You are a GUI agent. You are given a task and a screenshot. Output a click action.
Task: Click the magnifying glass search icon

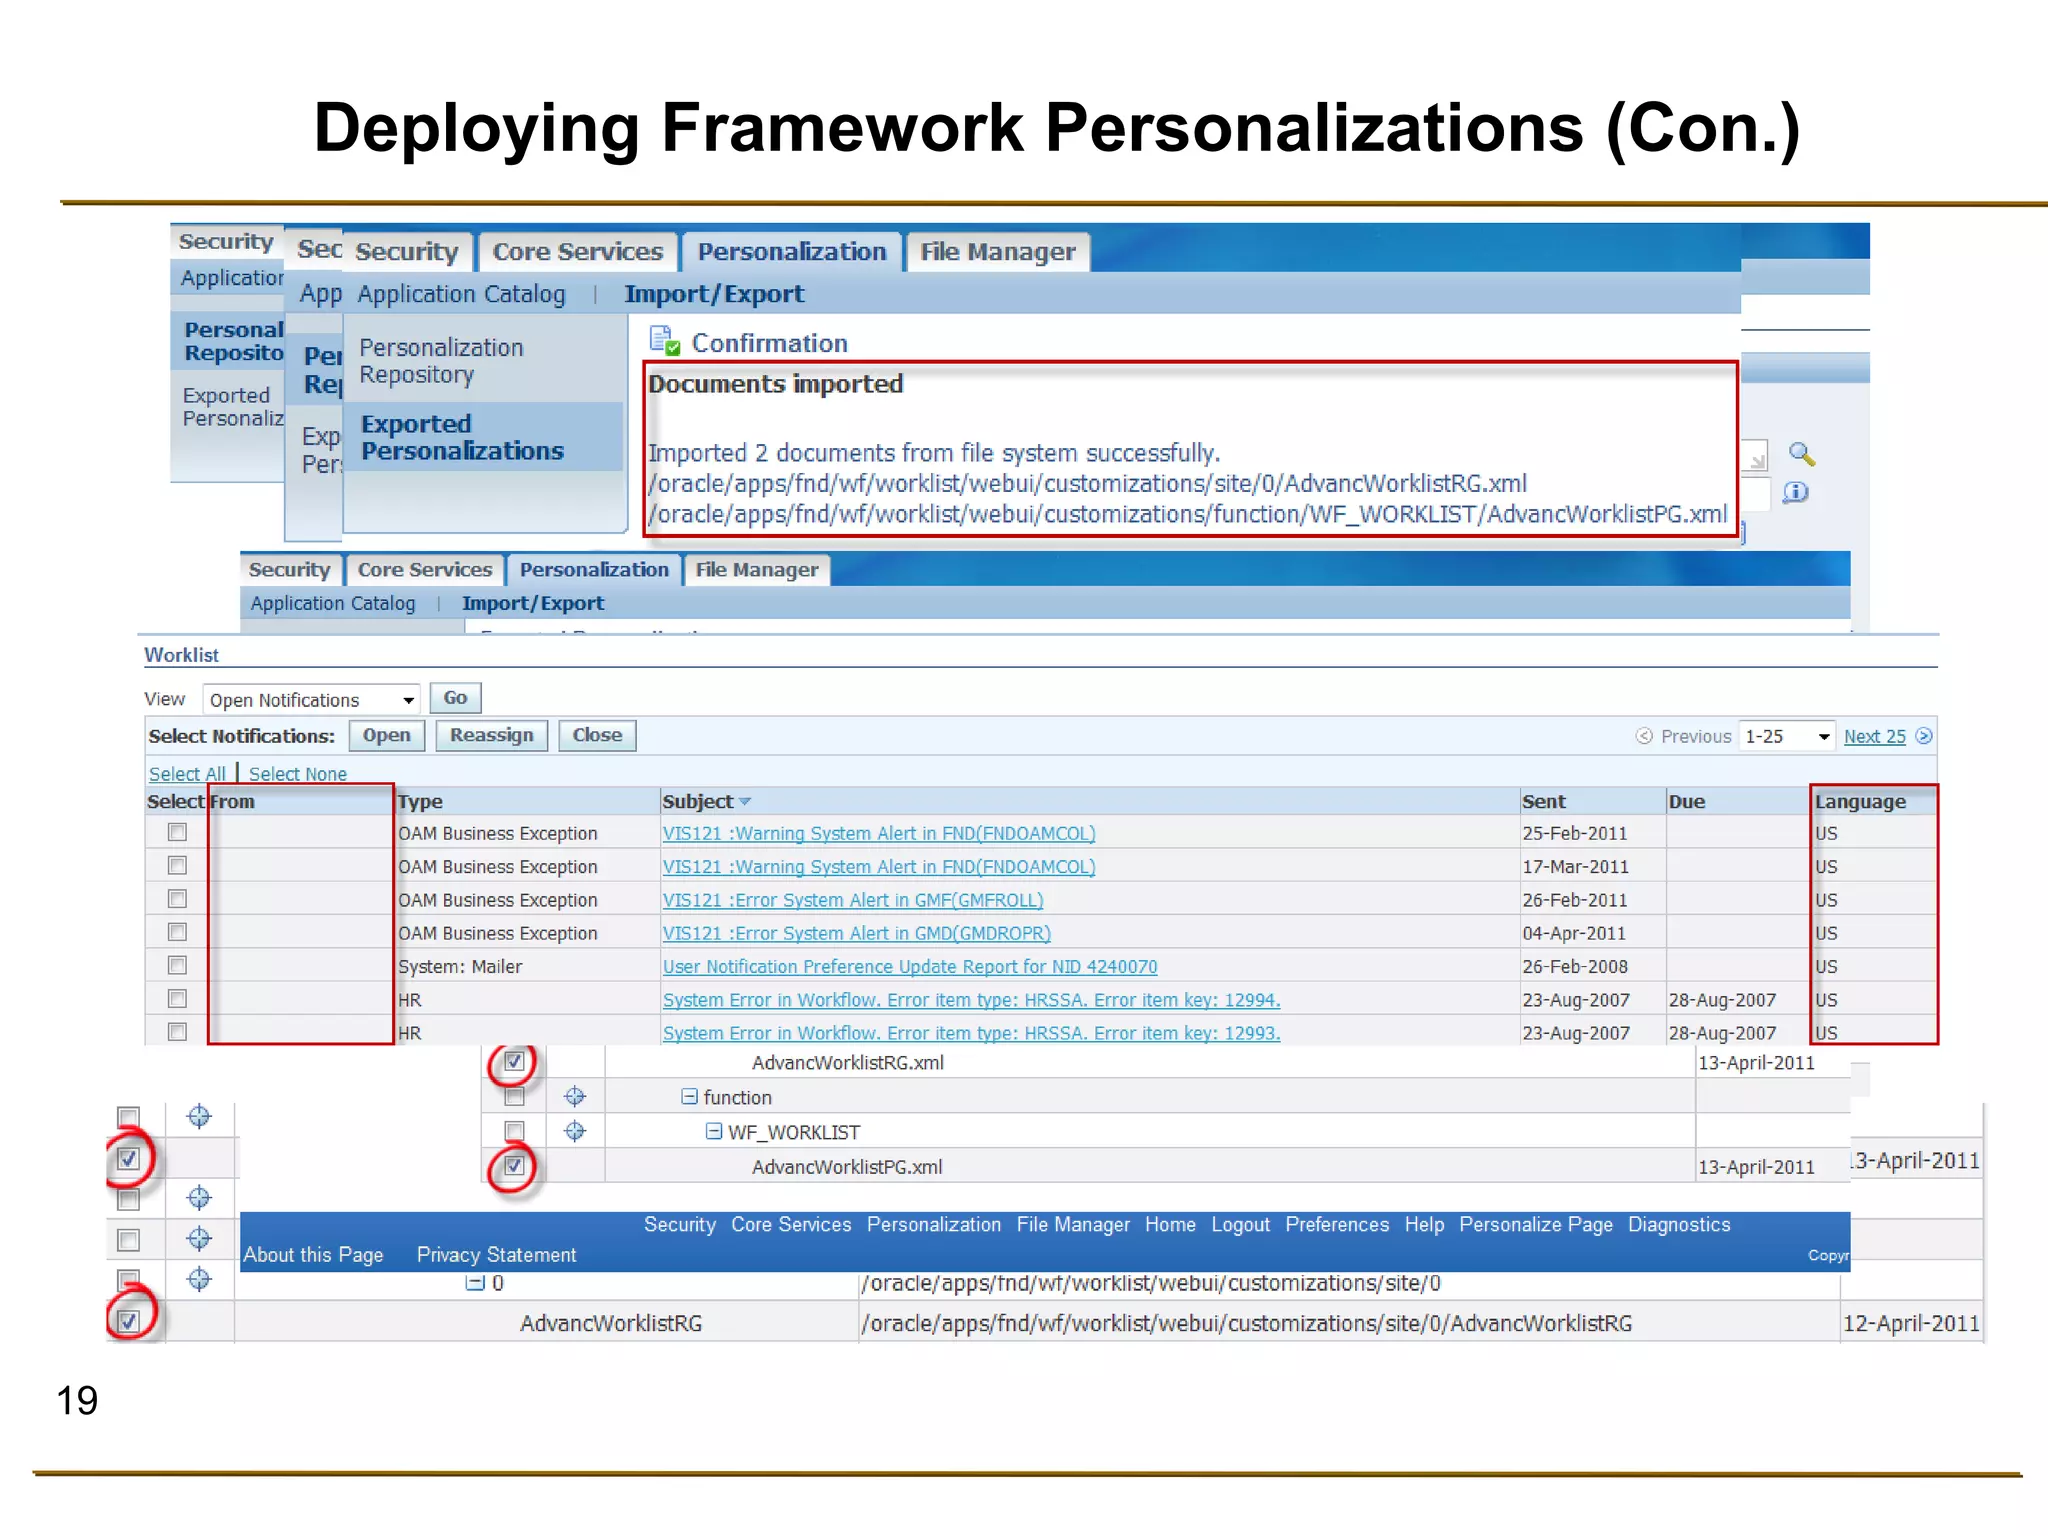tap(1802, 454)
